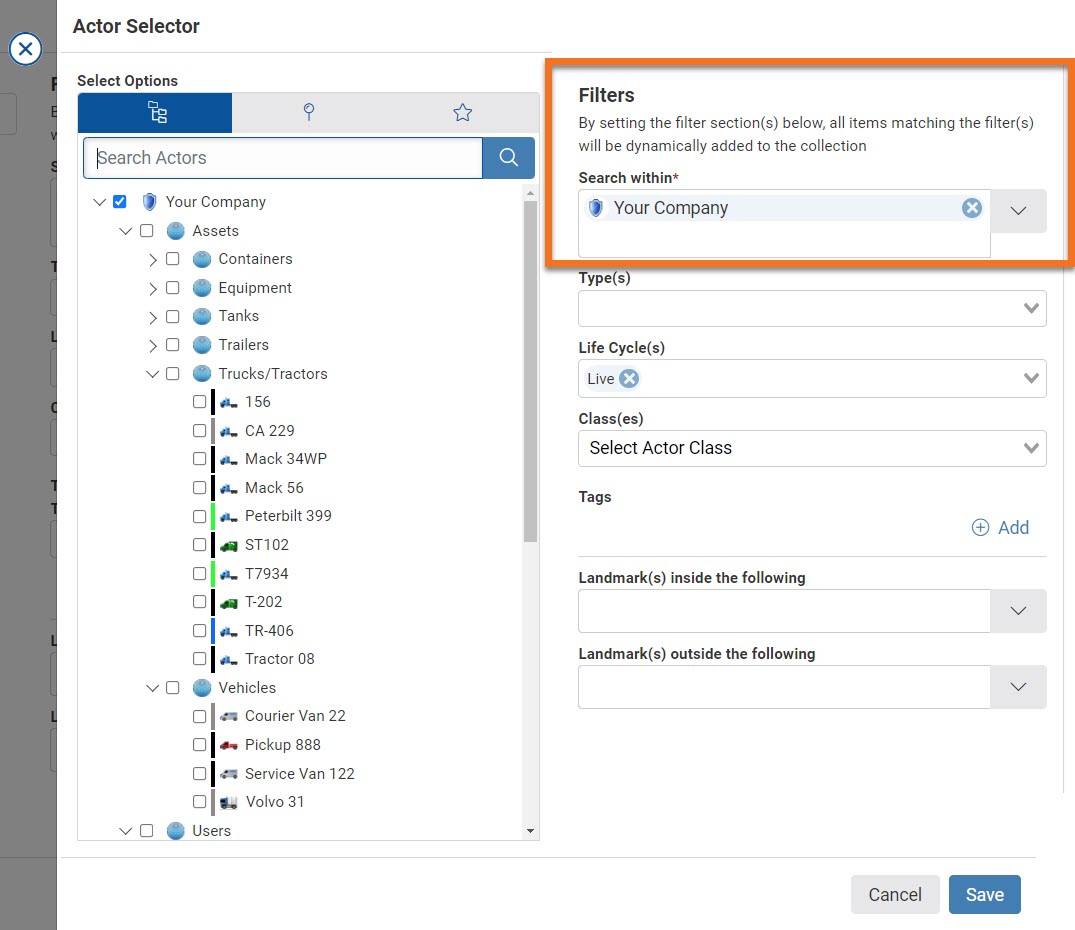
Task: Enable the checkbox for Peterbilt 399
Action: [199, 516]
